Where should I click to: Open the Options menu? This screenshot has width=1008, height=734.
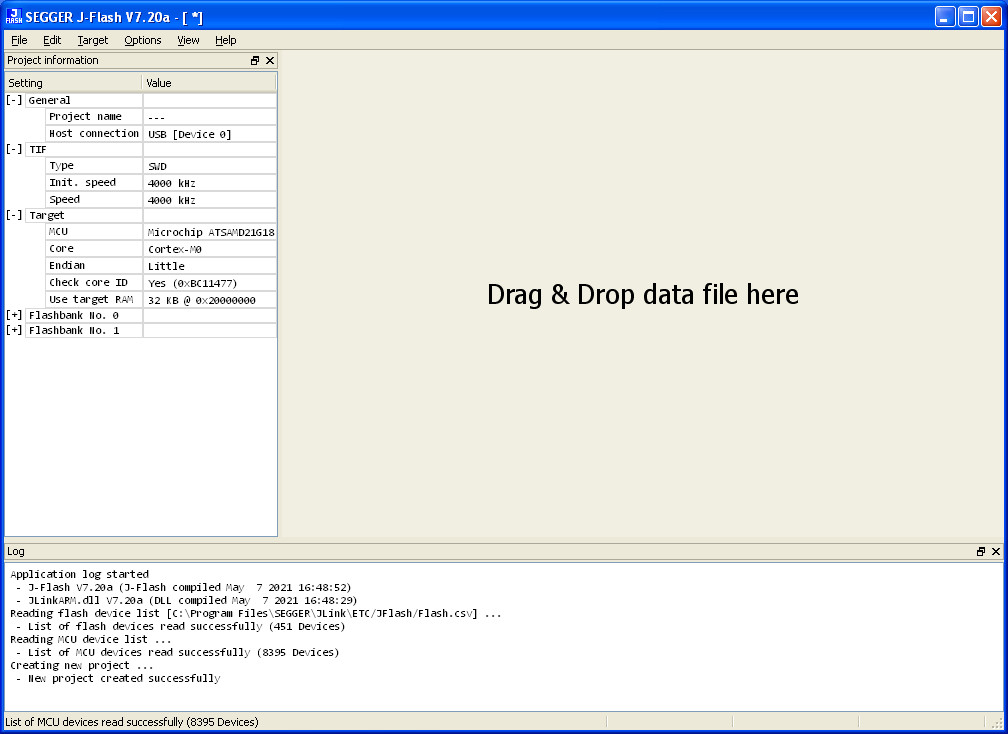click(x=143, y=40)
